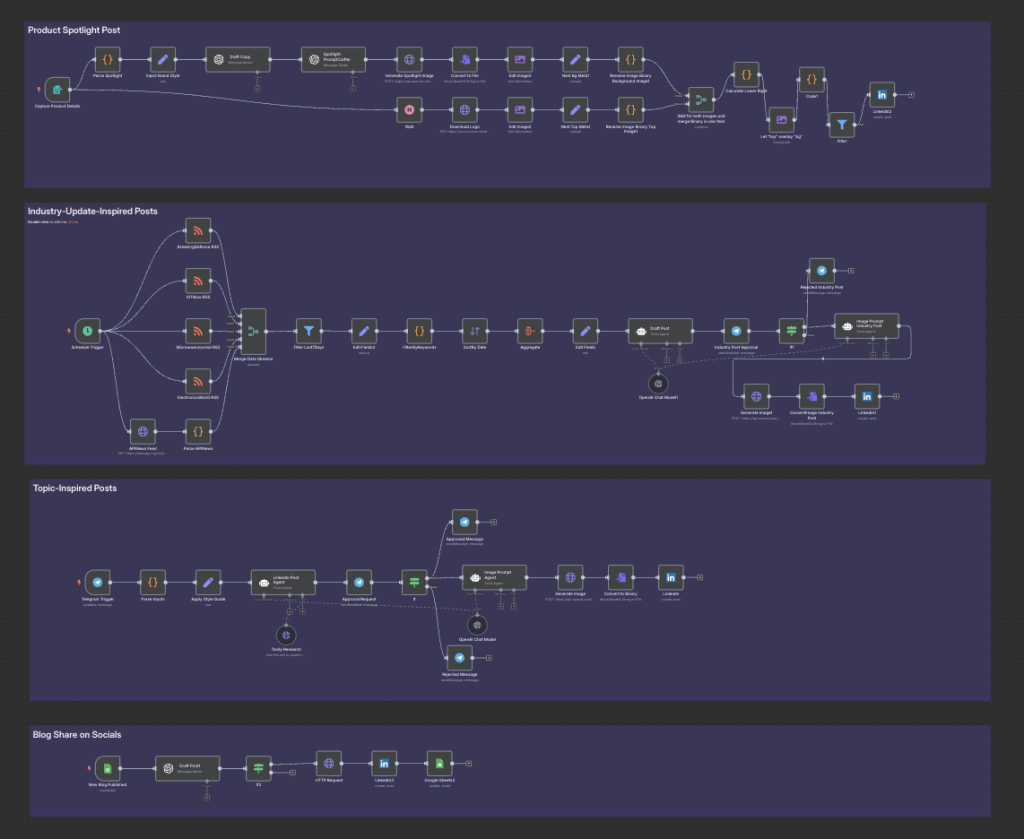The height and width of the screenshot is (839, 1024).
Task: Open the Filter Last7Days node
Action: coord(309,331)
